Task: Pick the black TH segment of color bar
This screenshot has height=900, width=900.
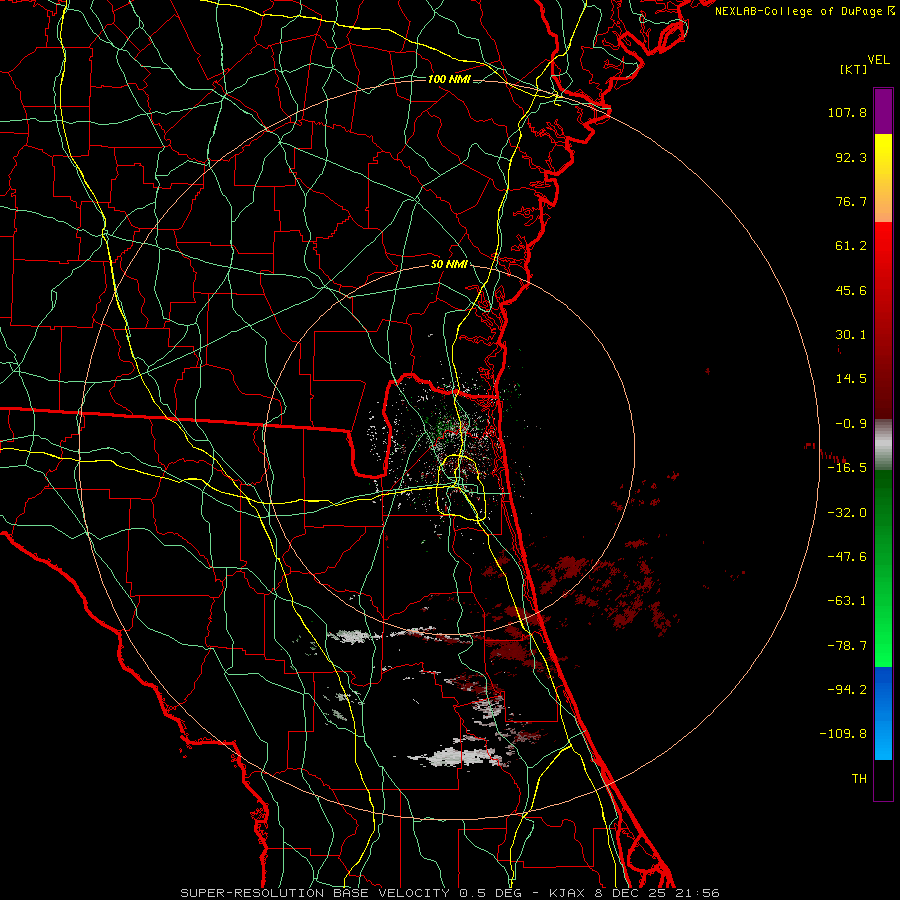Action: coord(883,779)
